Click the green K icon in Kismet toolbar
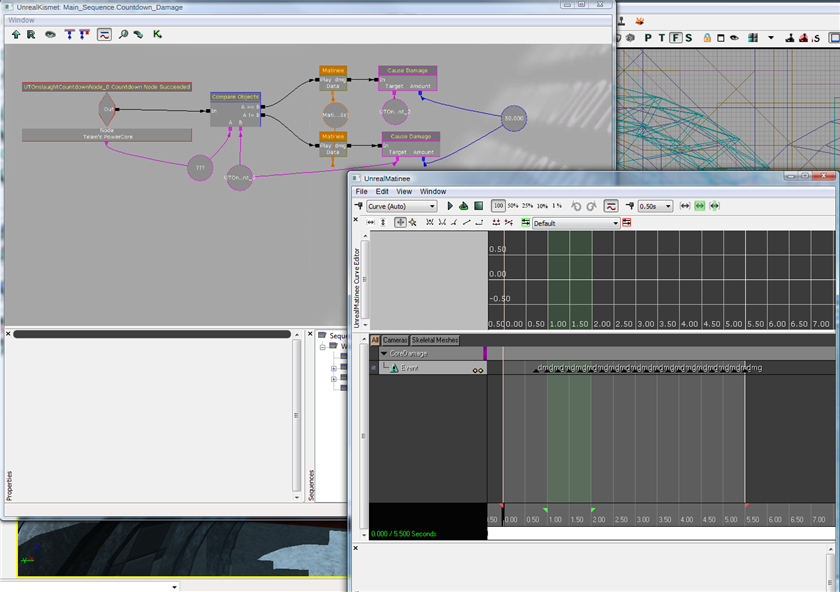 point(157,34)
